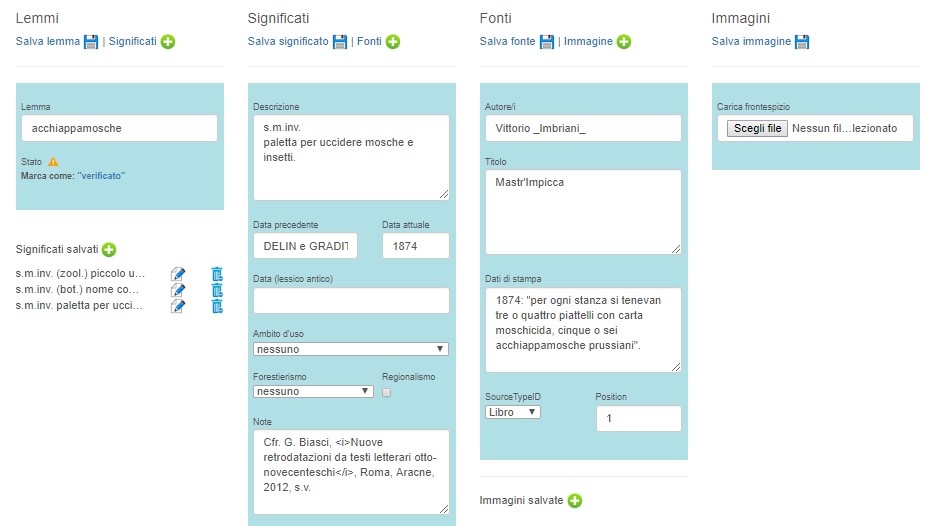The height and width of the screenshot is (526, 945).
Task: Click the green plus beside Immagini salvate
Action: pos(575,501)
